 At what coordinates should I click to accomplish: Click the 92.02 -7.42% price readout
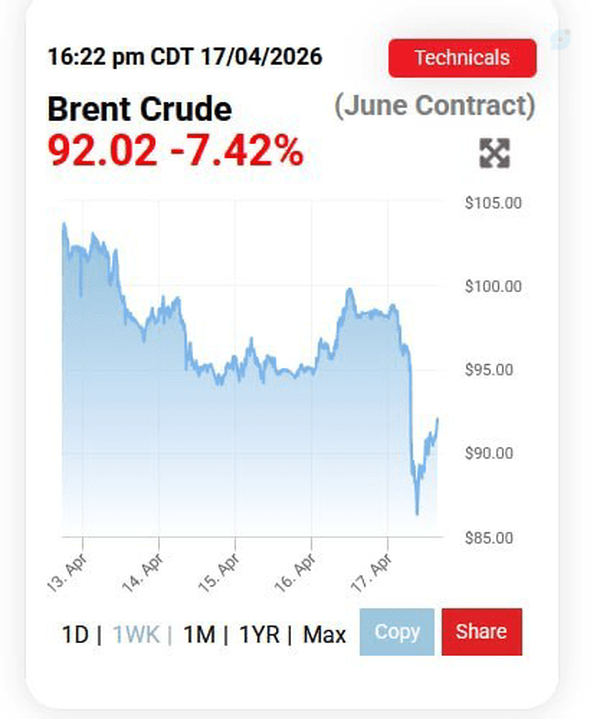[x=175, y=150]
